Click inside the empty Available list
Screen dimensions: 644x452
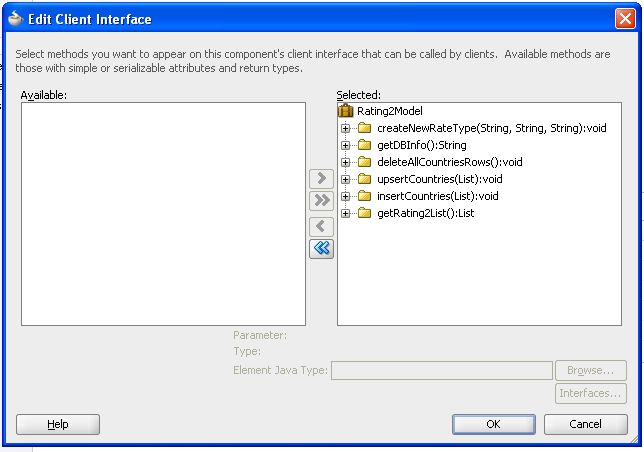[163, 213]
